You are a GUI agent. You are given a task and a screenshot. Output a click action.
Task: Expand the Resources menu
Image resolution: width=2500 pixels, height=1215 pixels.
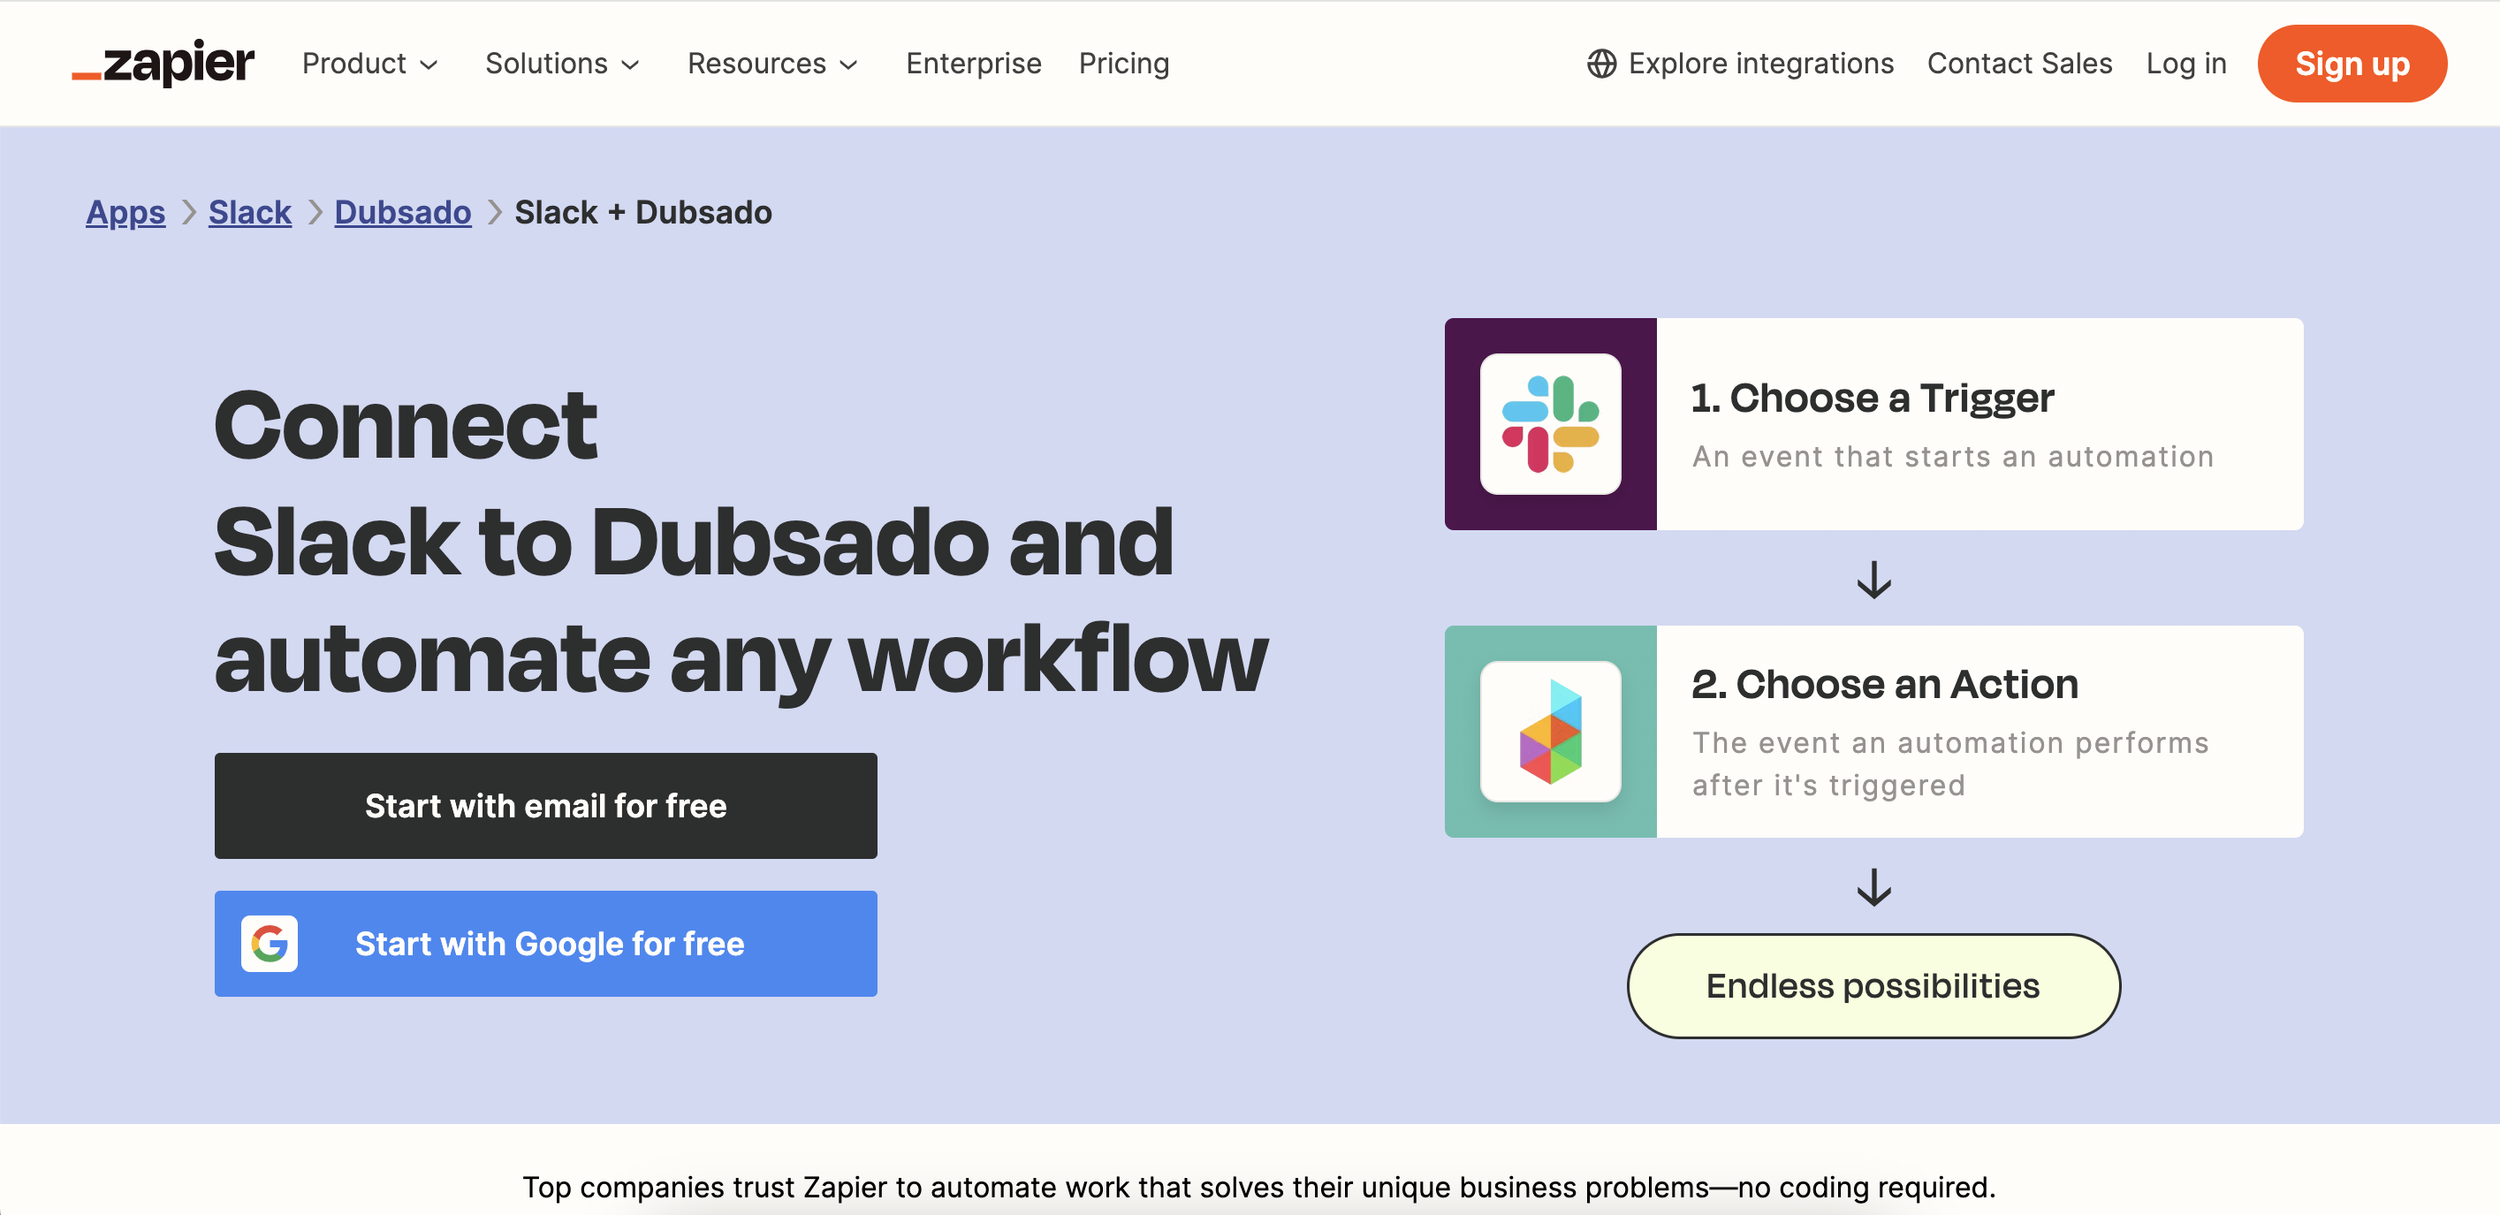click(771, 64)
